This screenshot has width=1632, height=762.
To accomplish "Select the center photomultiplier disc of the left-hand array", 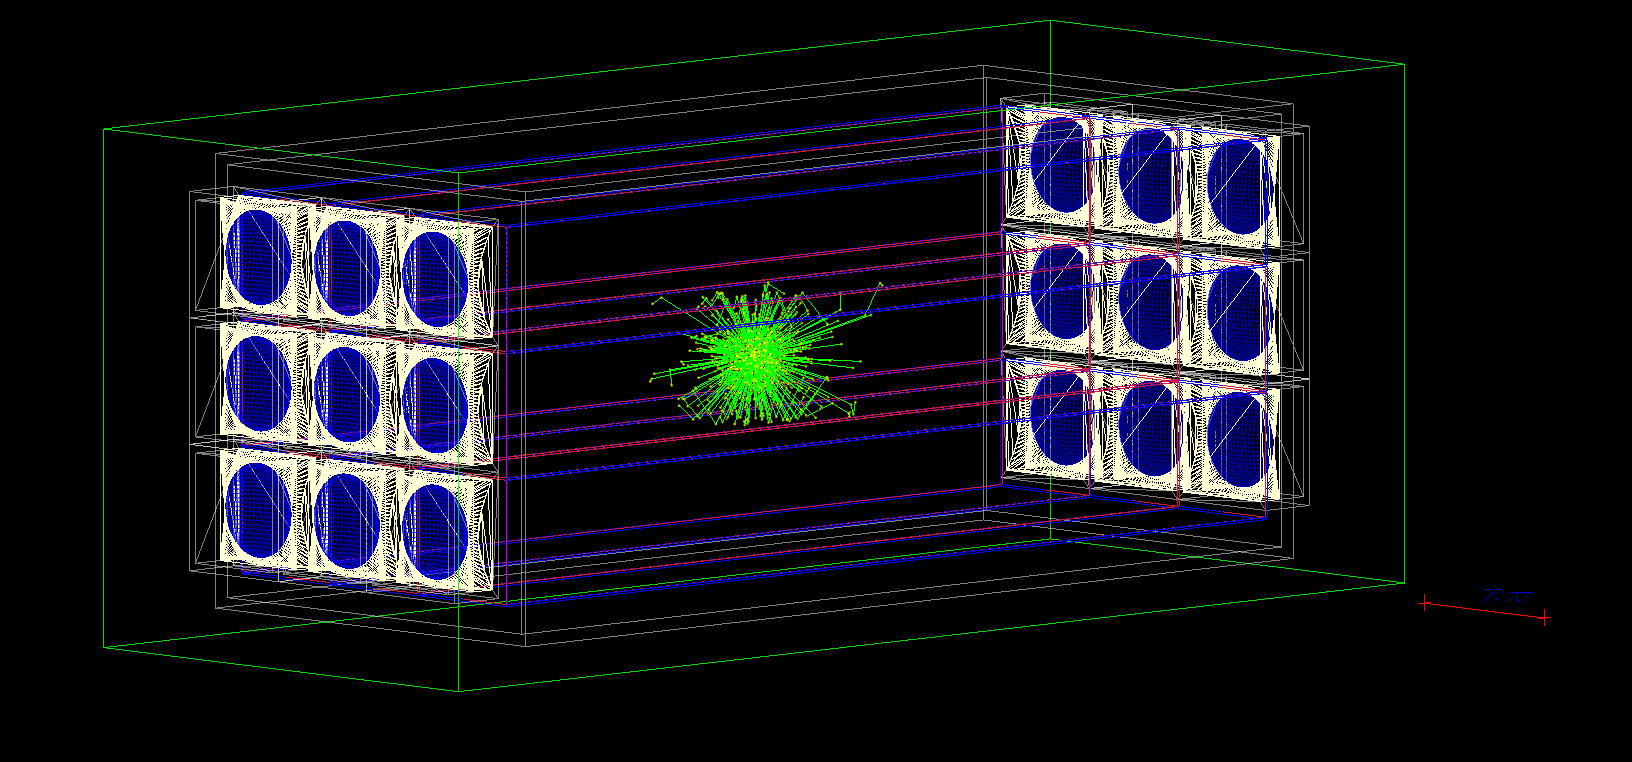I will pos(346,393).
